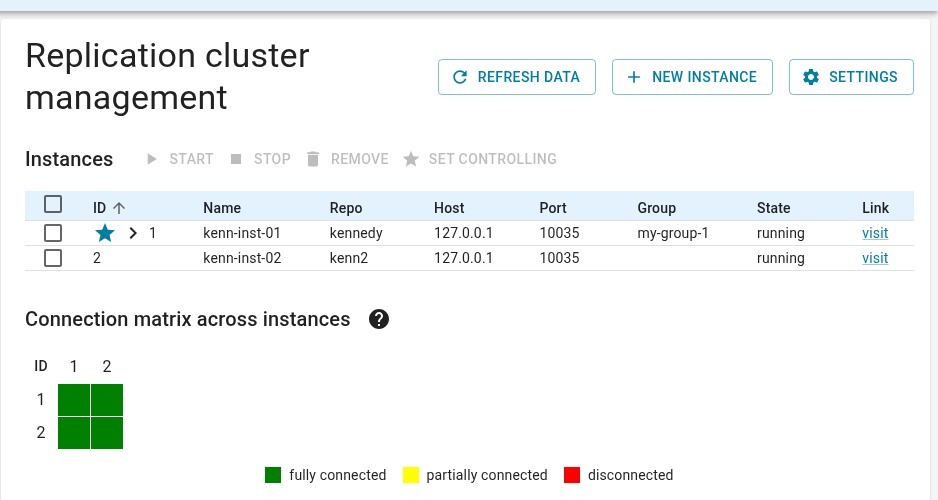Click the Port column header
The height and width of the screenshot is (500, 938).
(553, 208)
